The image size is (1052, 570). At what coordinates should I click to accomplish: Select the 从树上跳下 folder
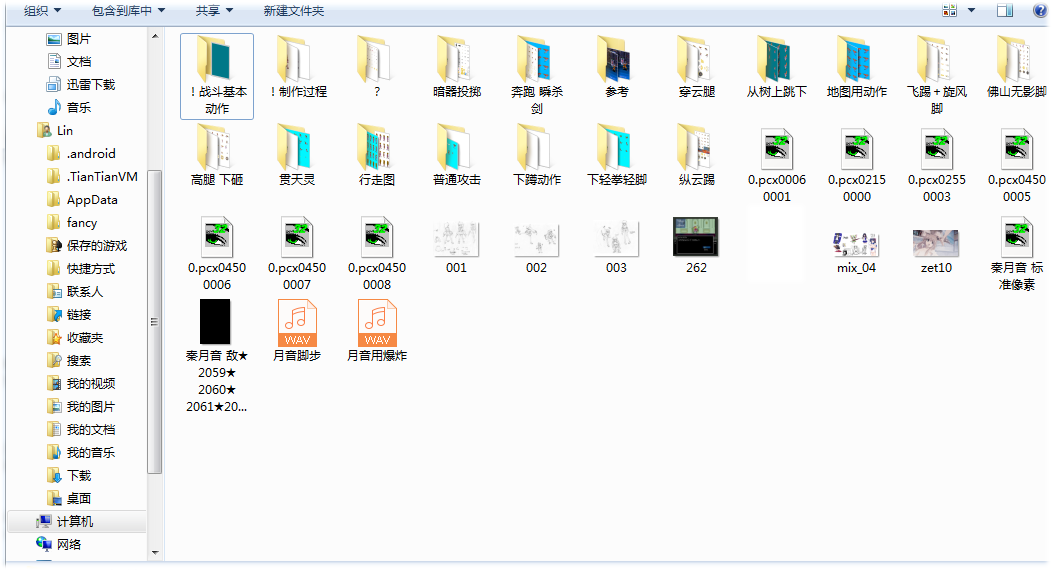[x=776, y=68]
